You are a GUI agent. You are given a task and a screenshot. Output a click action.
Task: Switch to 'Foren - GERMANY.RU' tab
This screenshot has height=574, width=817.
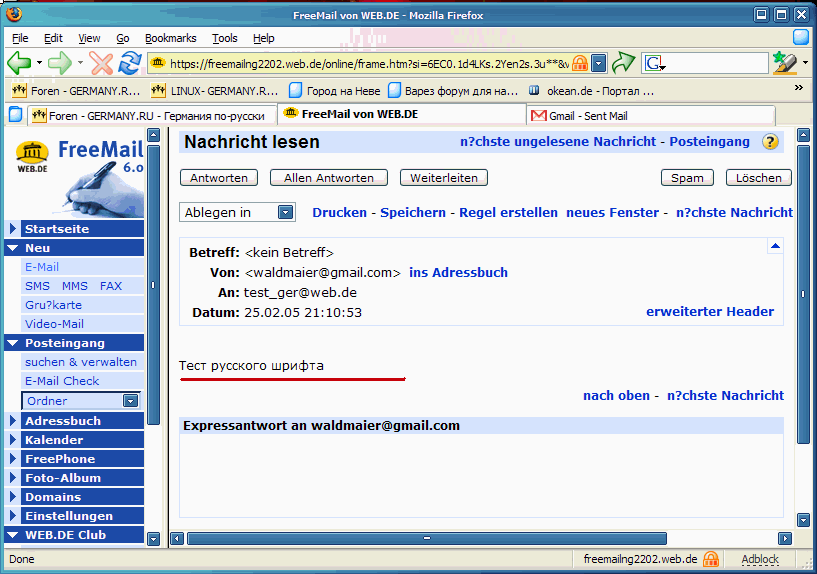151,116
